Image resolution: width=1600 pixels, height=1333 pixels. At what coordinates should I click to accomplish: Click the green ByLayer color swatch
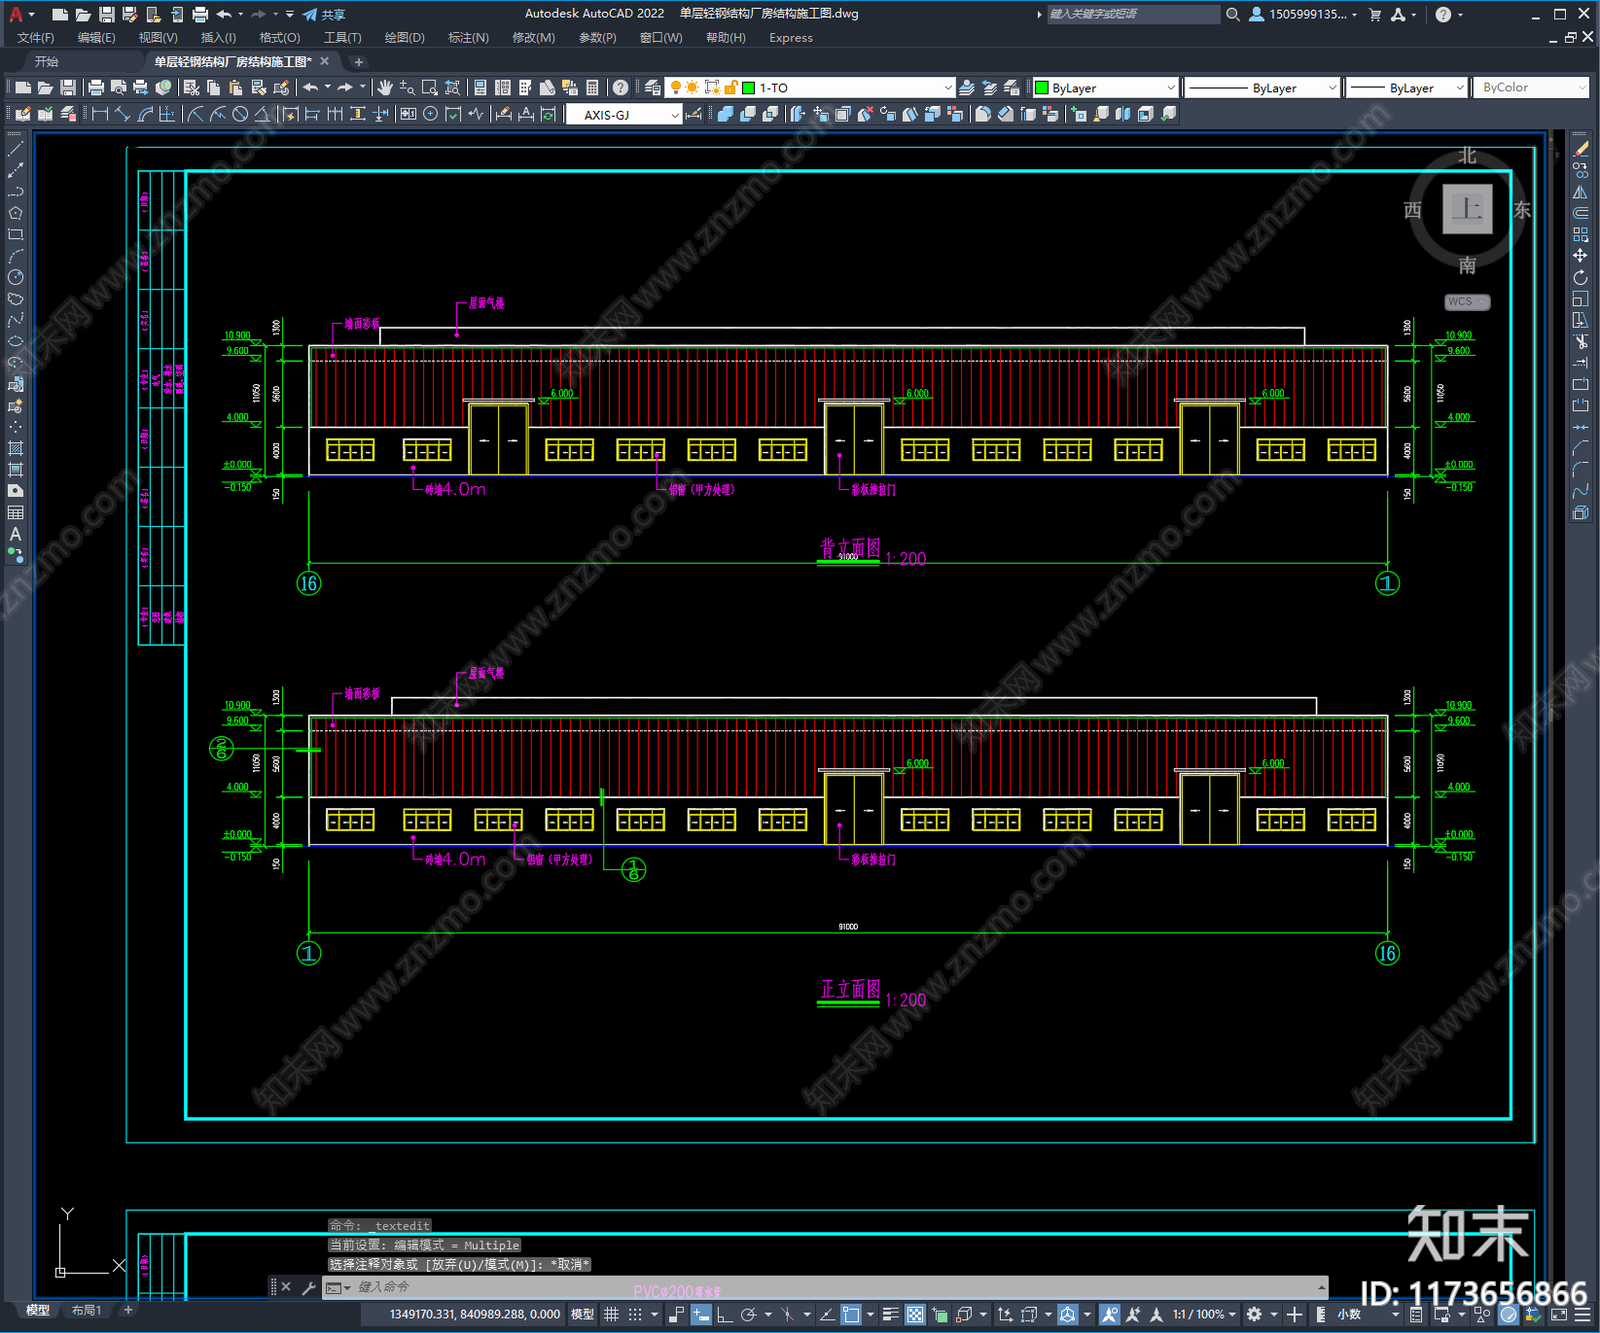pos(1041,88)
